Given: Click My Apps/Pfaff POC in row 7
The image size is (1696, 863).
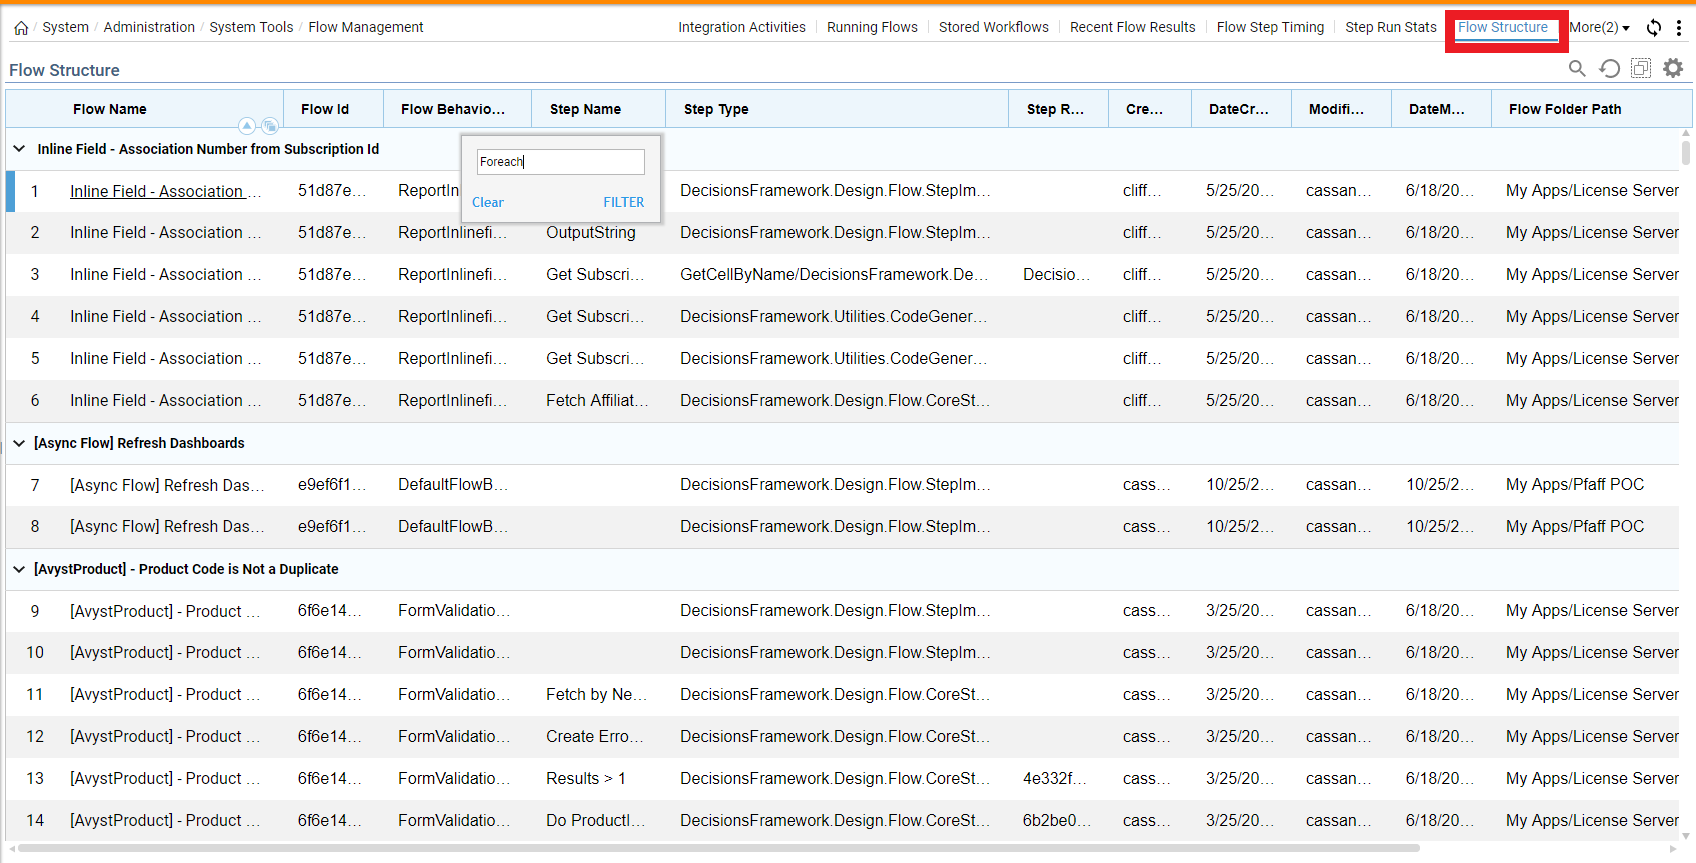Looking at the screenshot, I should [1575, 484].
